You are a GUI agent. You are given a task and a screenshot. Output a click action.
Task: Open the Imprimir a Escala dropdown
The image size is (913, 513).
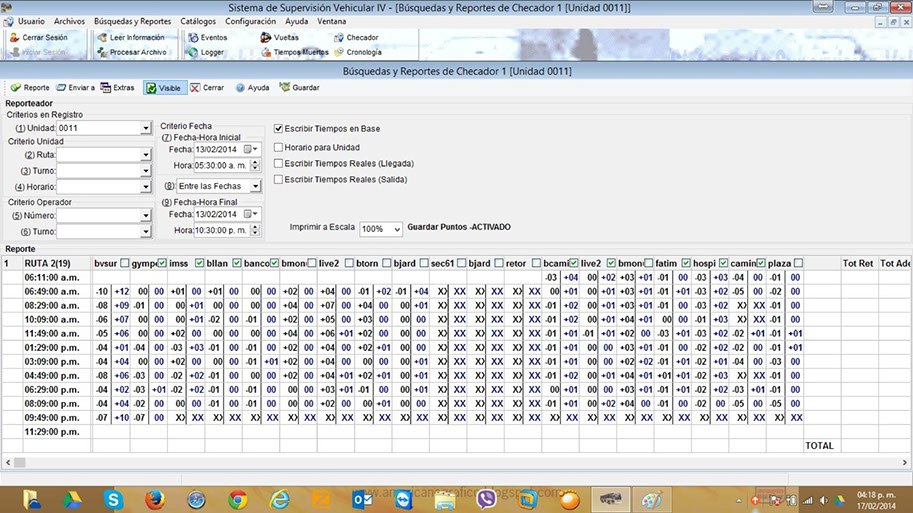click(397, 229)
